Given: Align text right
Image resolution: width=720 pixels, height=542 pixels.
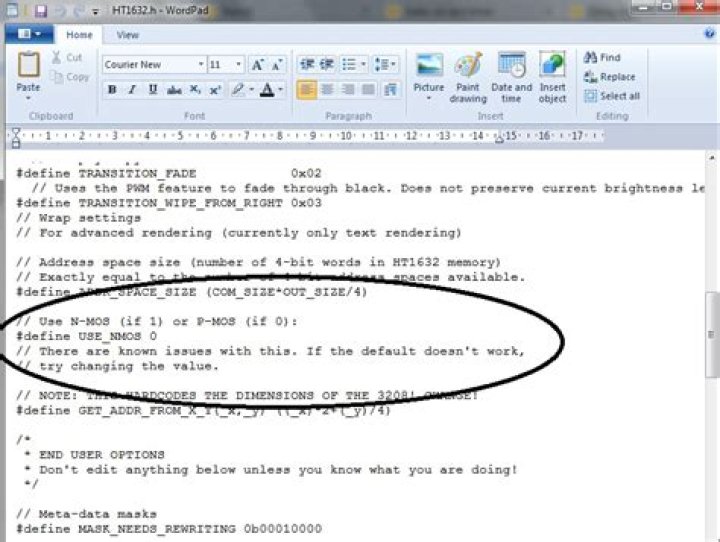Looking at the screenshot, I should click(x=348, y=90).
